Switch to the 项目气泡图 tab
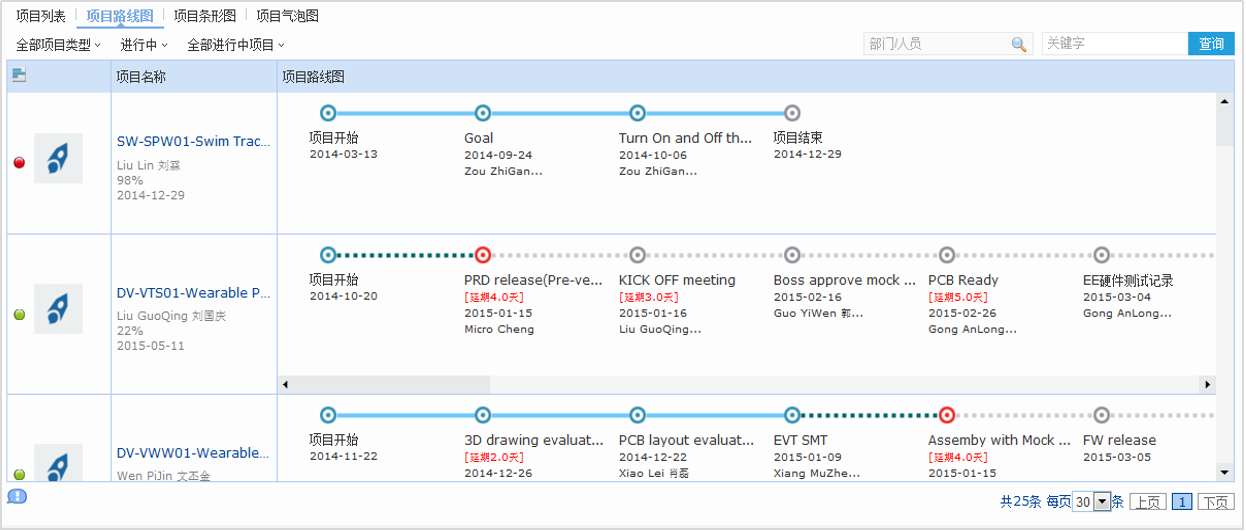Image resolution: width=1246 pixels, height=531 pixels. (287, 16)
